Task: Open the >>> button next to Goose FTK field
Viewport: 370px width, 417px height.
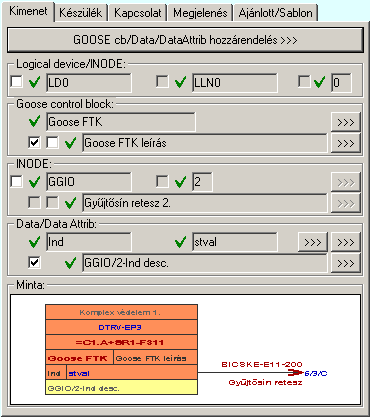Action: [x=346, y=122]
